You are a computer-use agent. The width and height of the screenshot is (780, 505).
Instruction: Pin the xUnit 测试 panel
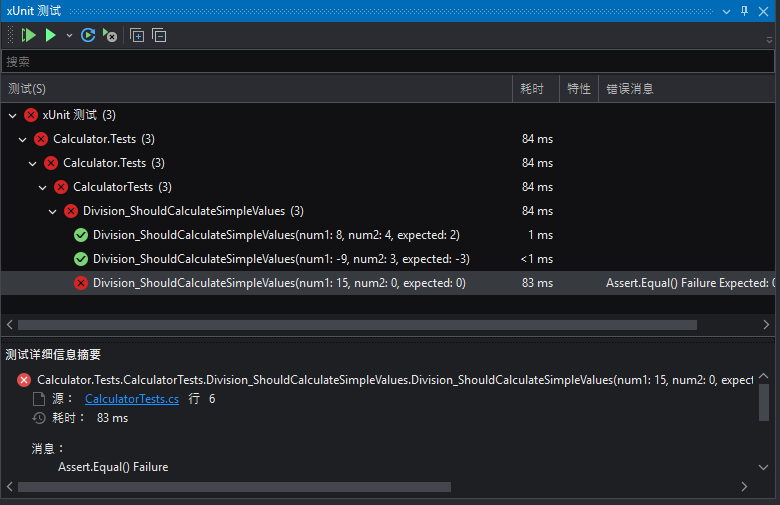(744, 11)
